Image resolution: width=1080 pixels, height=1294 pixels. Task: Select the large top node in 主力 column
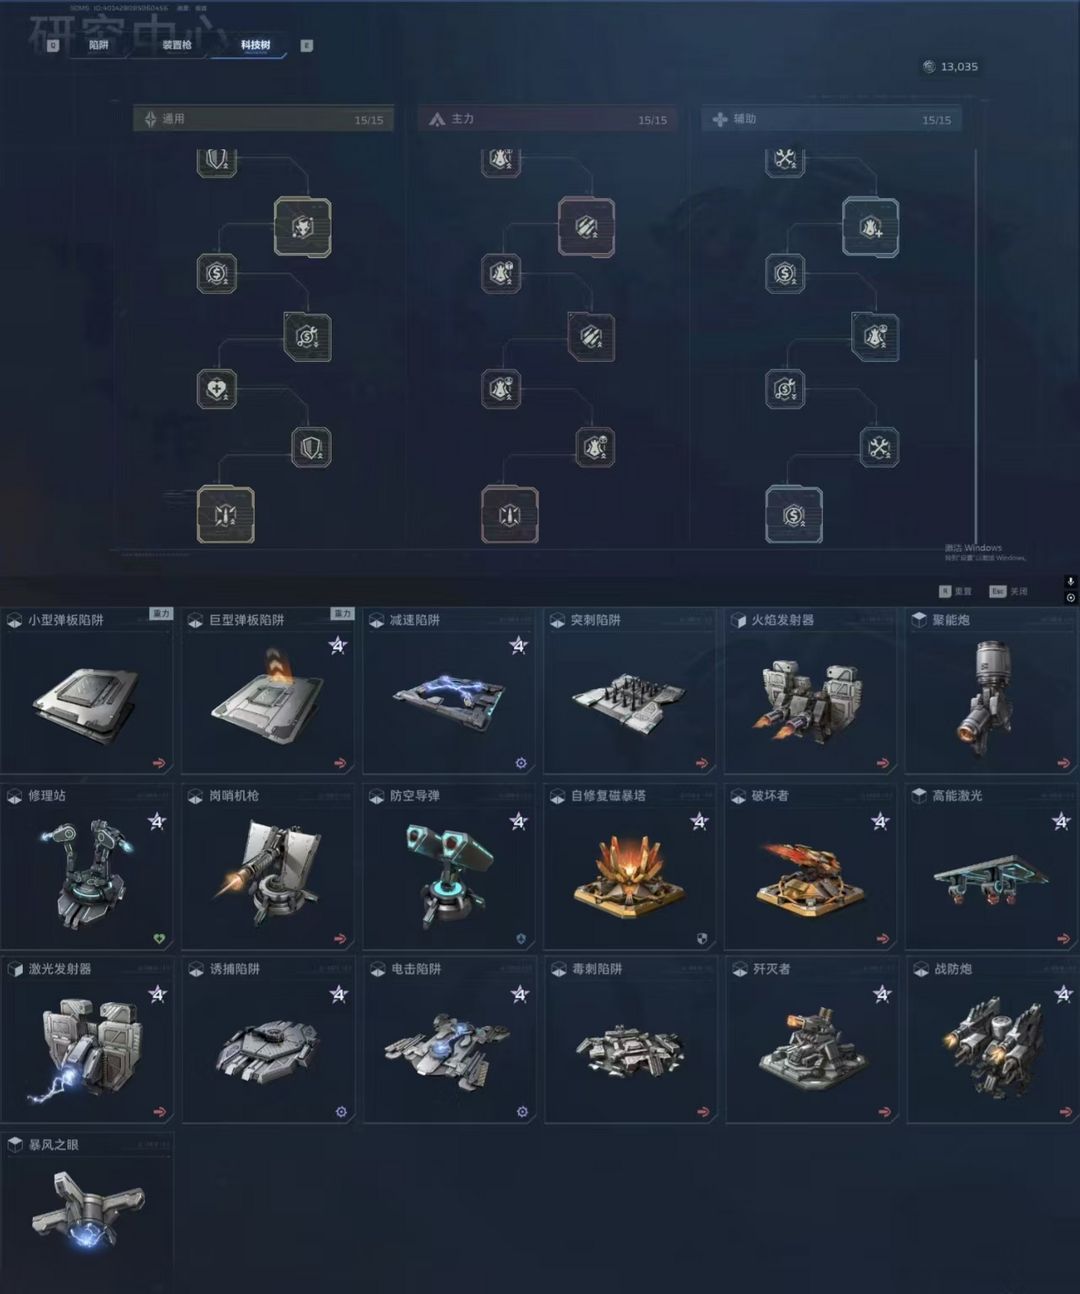click(586, 227)
